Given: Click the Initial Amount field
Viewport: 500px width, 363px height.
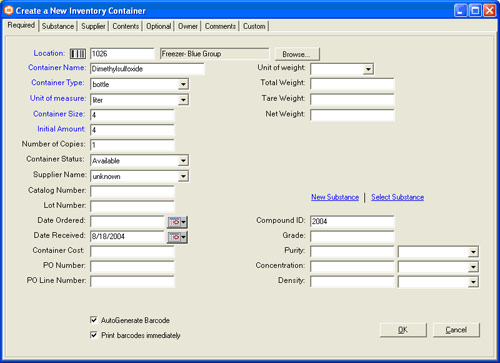Looking at the screenshot, I should (x=132, y=130).
